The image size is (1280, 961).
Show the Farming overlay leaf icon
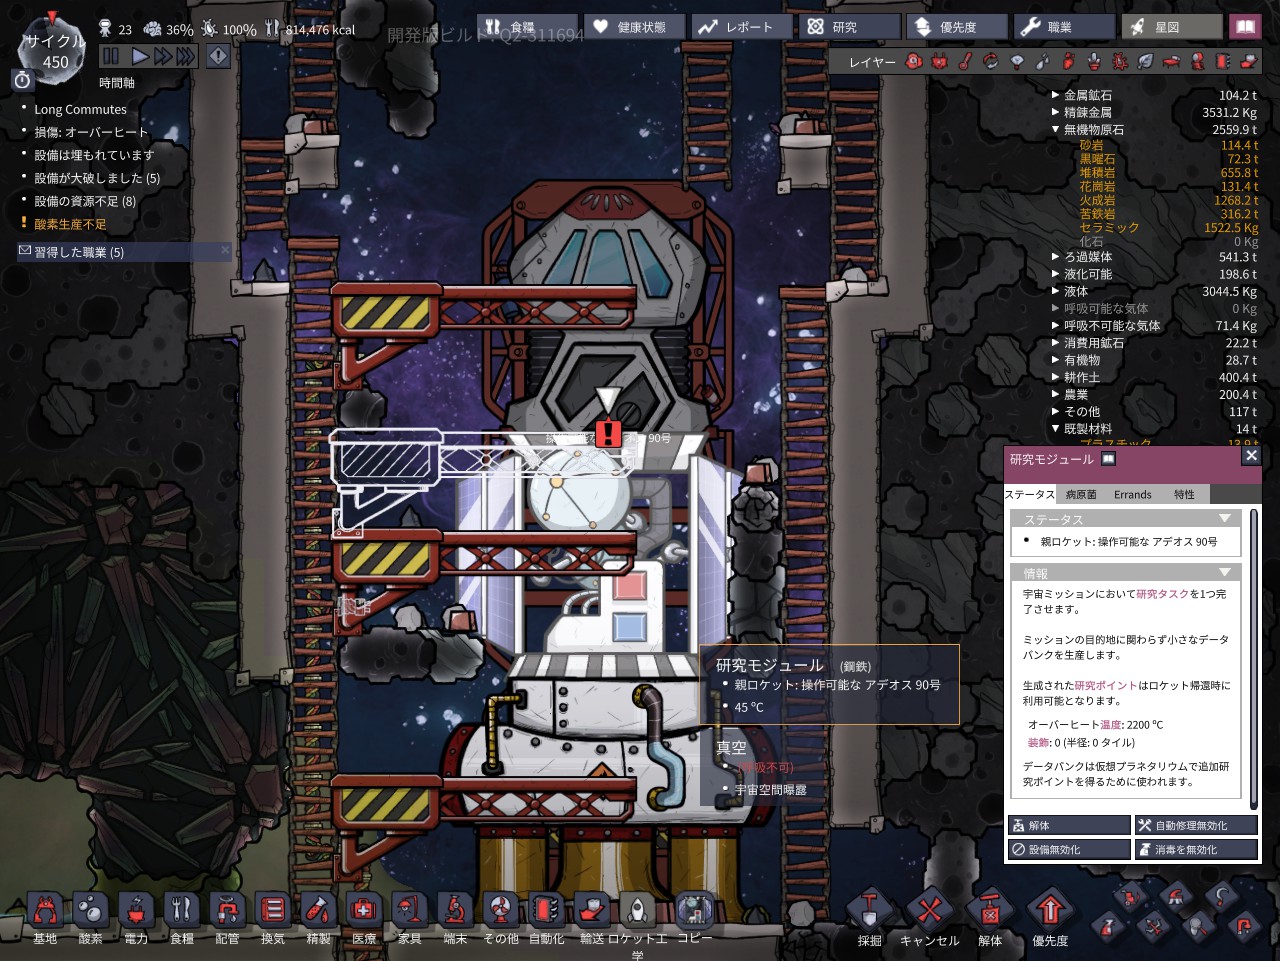[1146, 62]
